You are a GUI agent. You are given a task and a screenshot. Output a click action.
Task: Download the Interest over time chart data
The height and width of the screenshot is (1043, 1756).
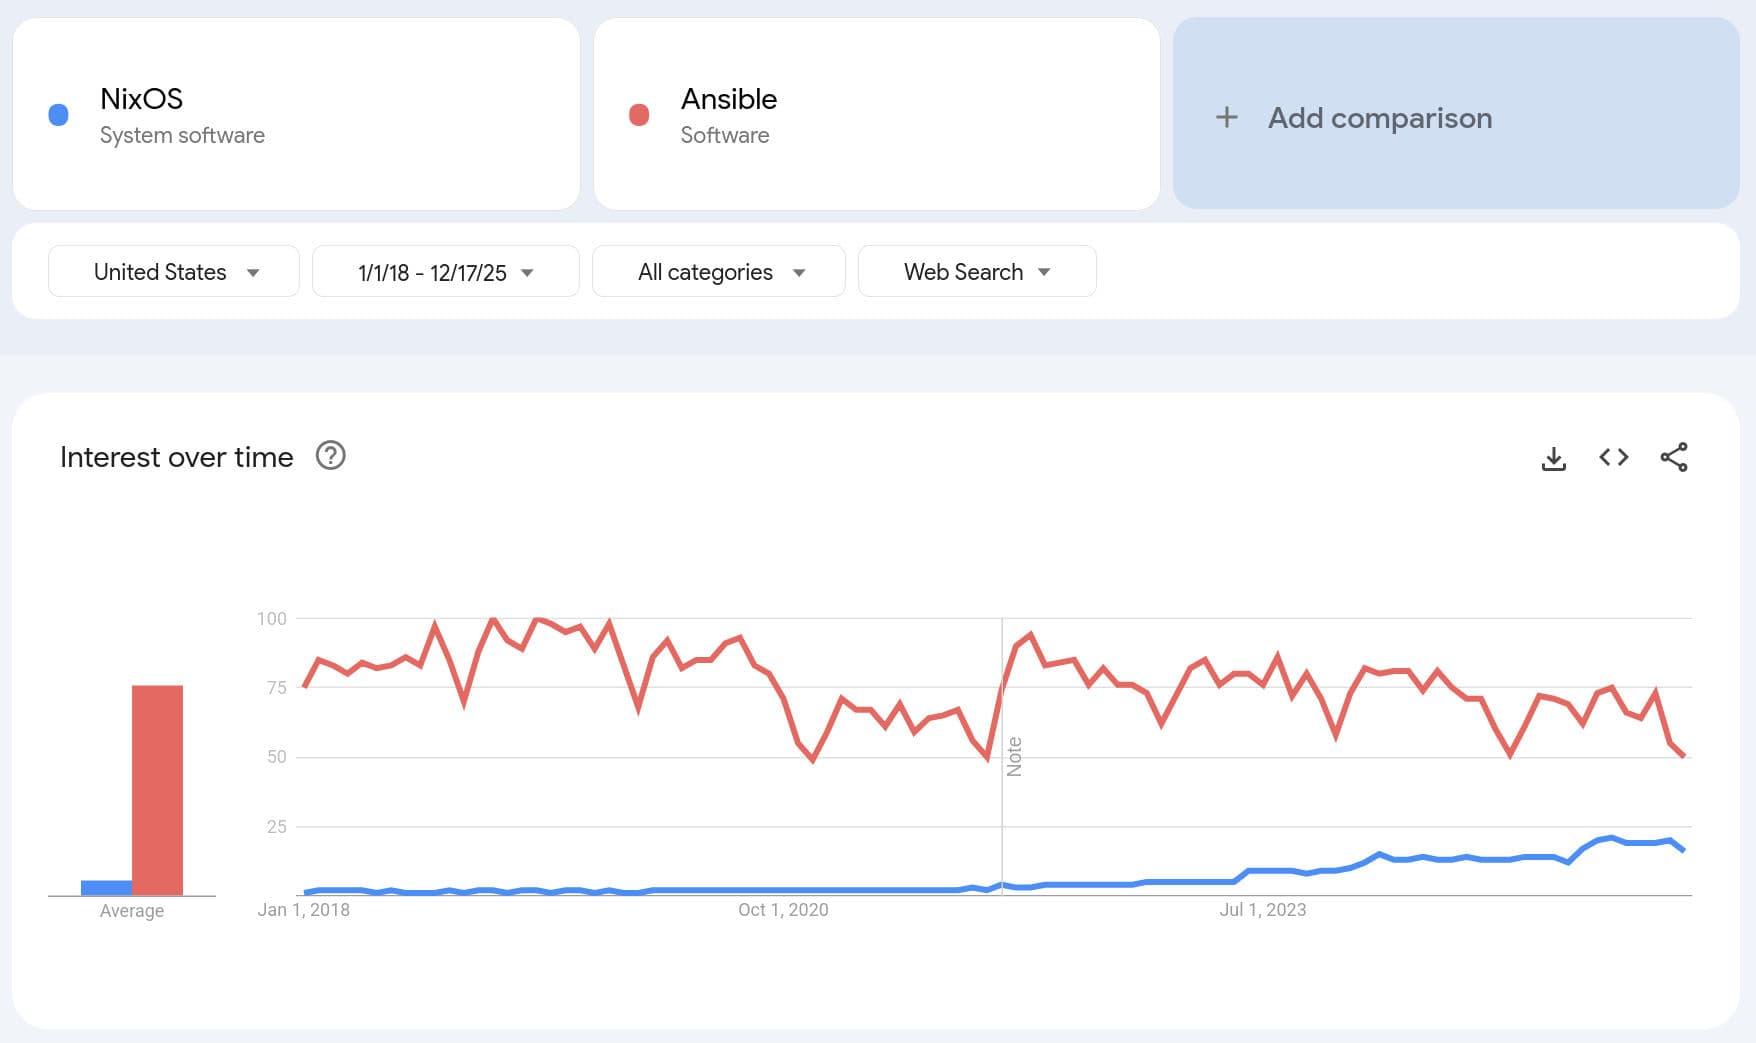(1553, 458)
